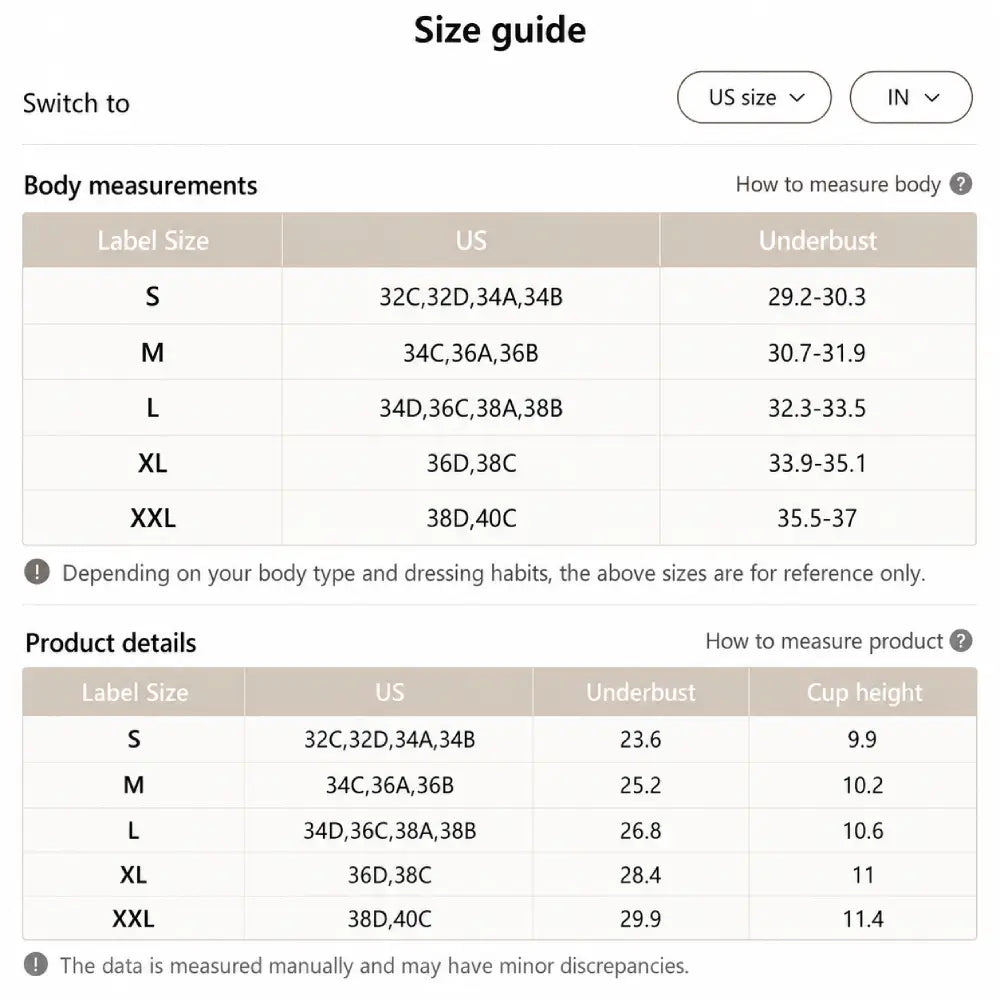
Task: Select the 11.4 cup height value
Action: (x=863, y=919)
